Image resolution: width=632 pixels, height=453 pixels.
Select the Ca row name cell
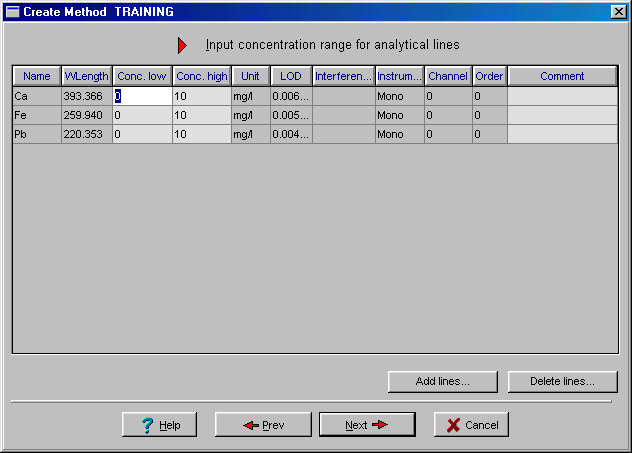click(37, 96)
